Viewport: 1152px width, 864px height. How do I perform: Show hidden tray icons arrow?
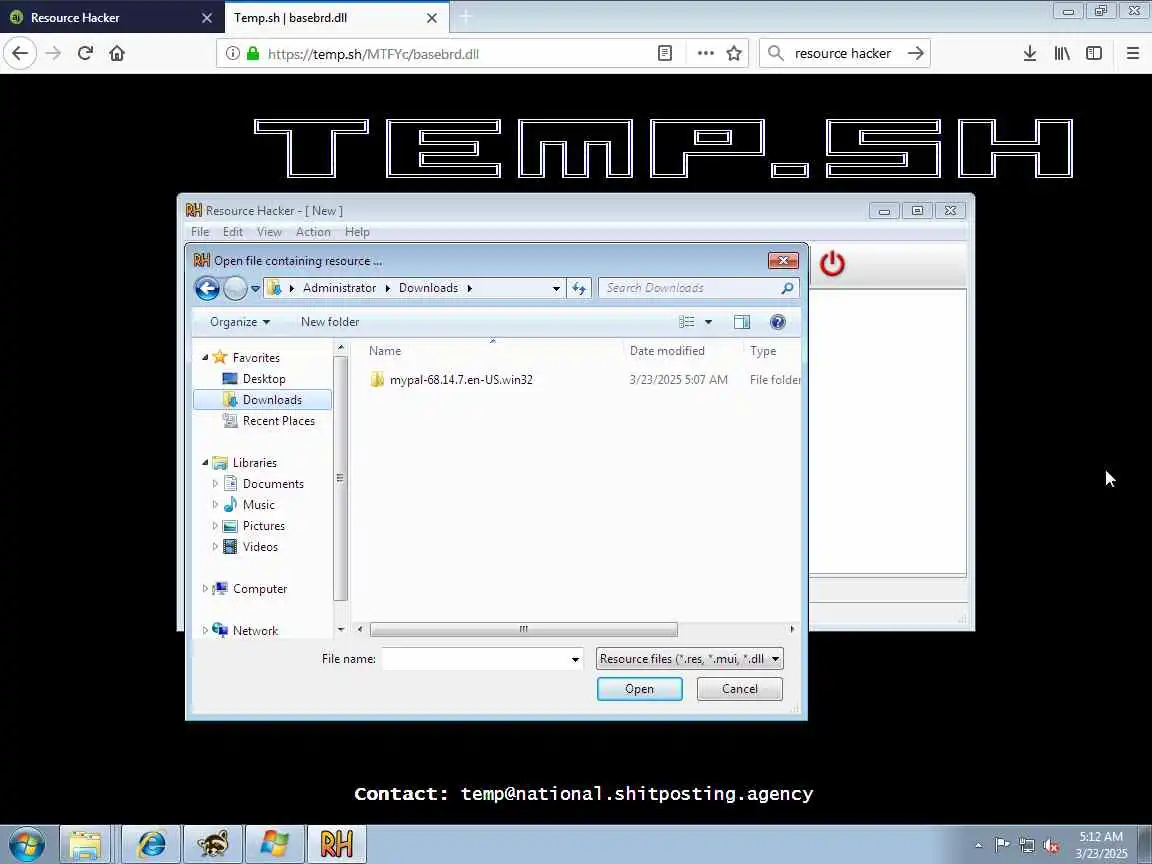point(978,846)
